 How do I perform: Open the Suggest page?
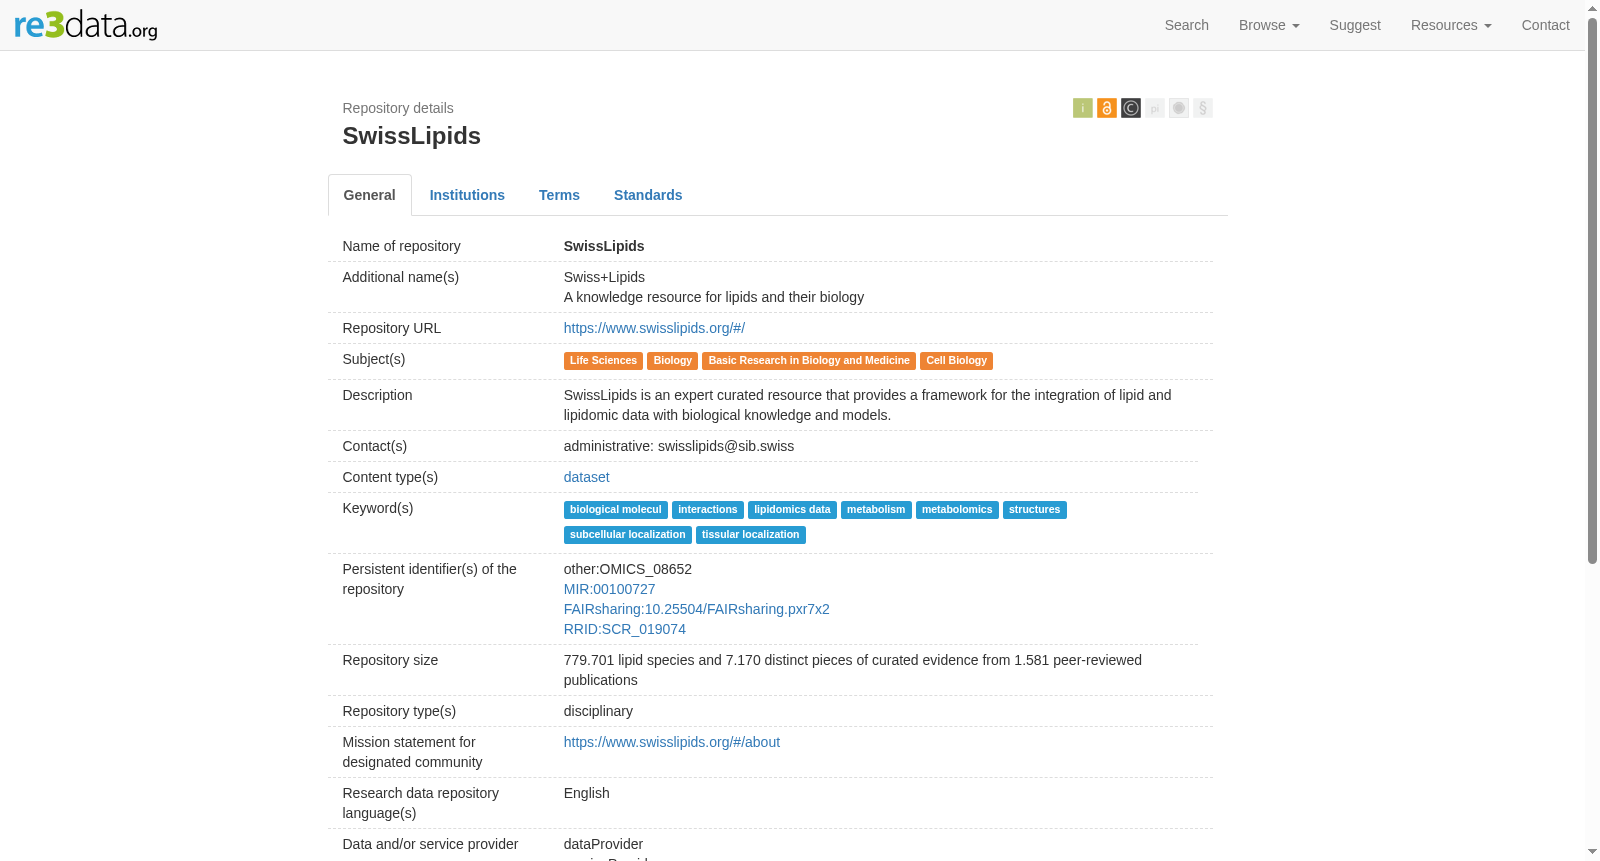click(x=1355, y=25)
